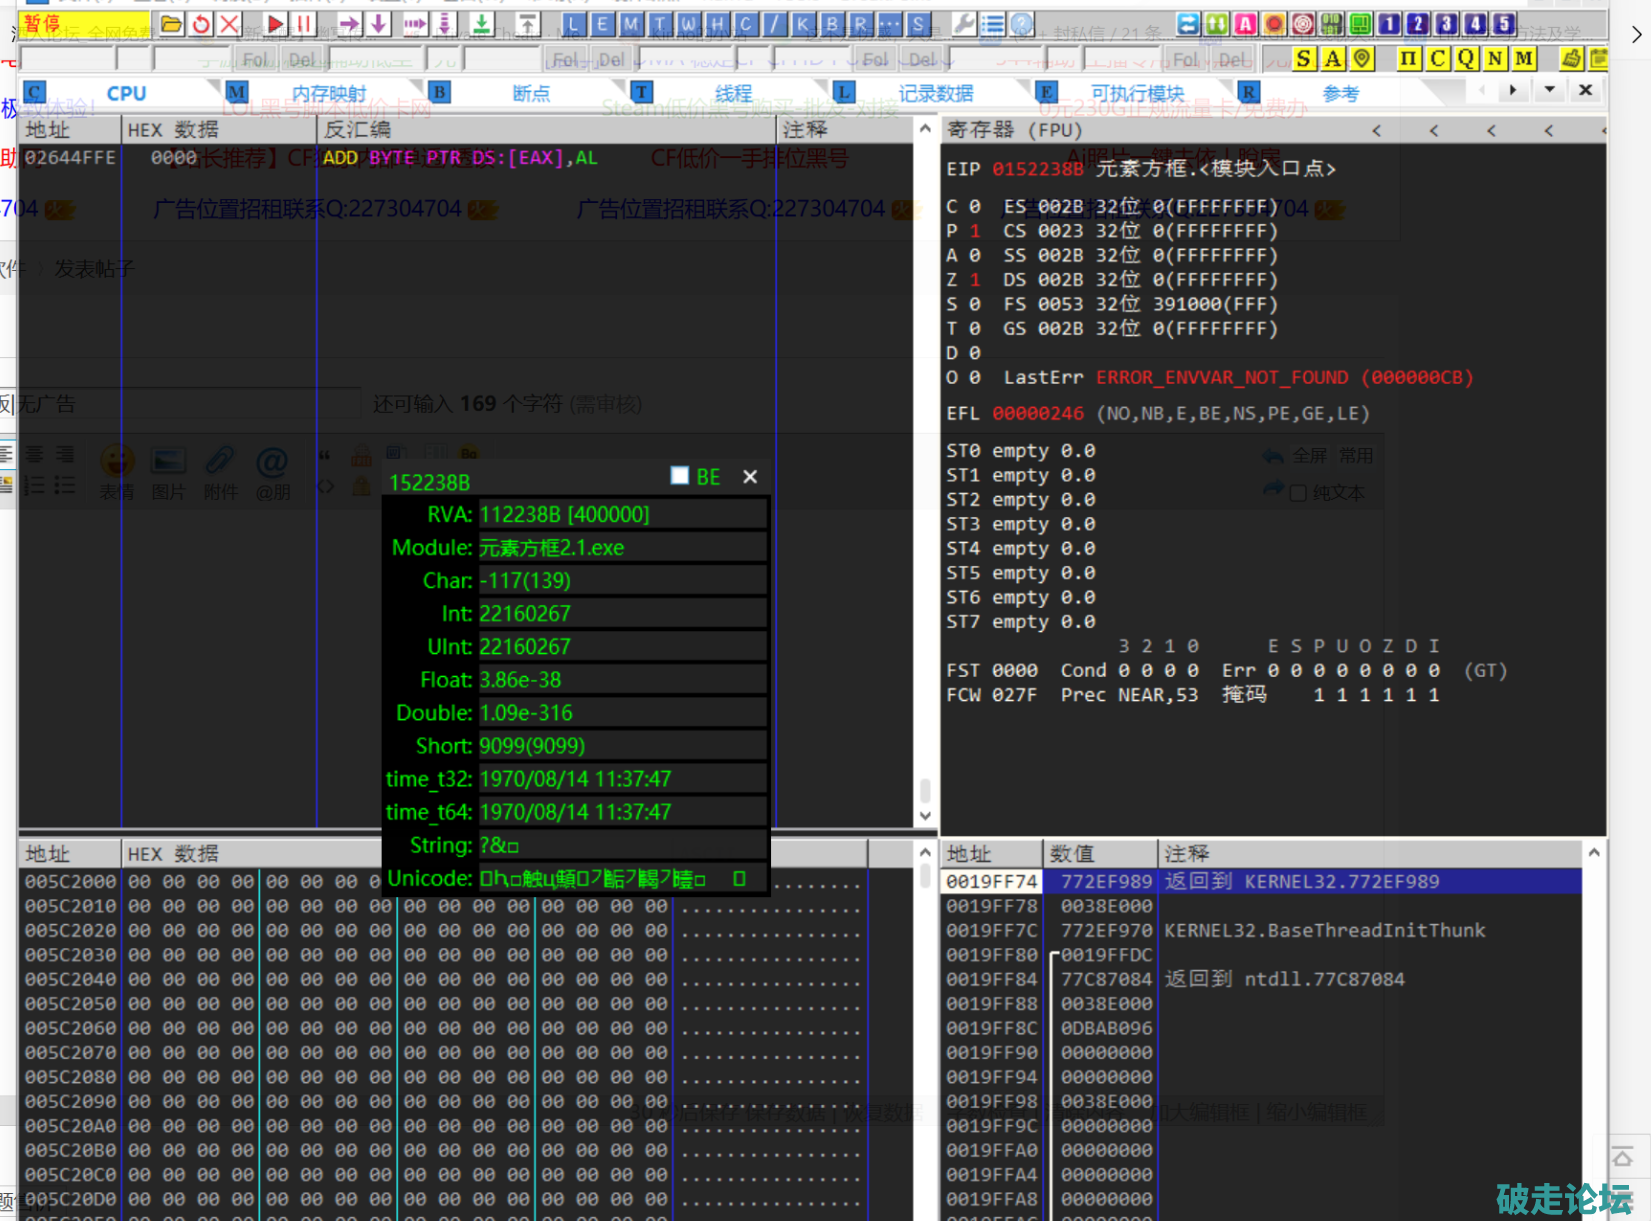Click the first Del button

coord(302,60)
